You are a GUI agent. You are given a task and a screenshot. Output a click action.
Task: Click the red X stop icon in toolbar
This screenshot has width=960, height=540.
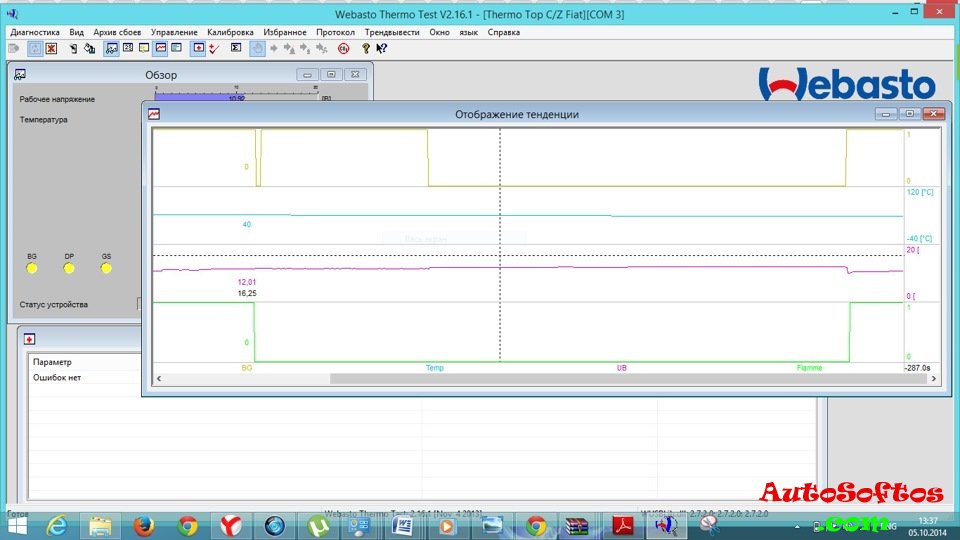[x=51, y=48]
